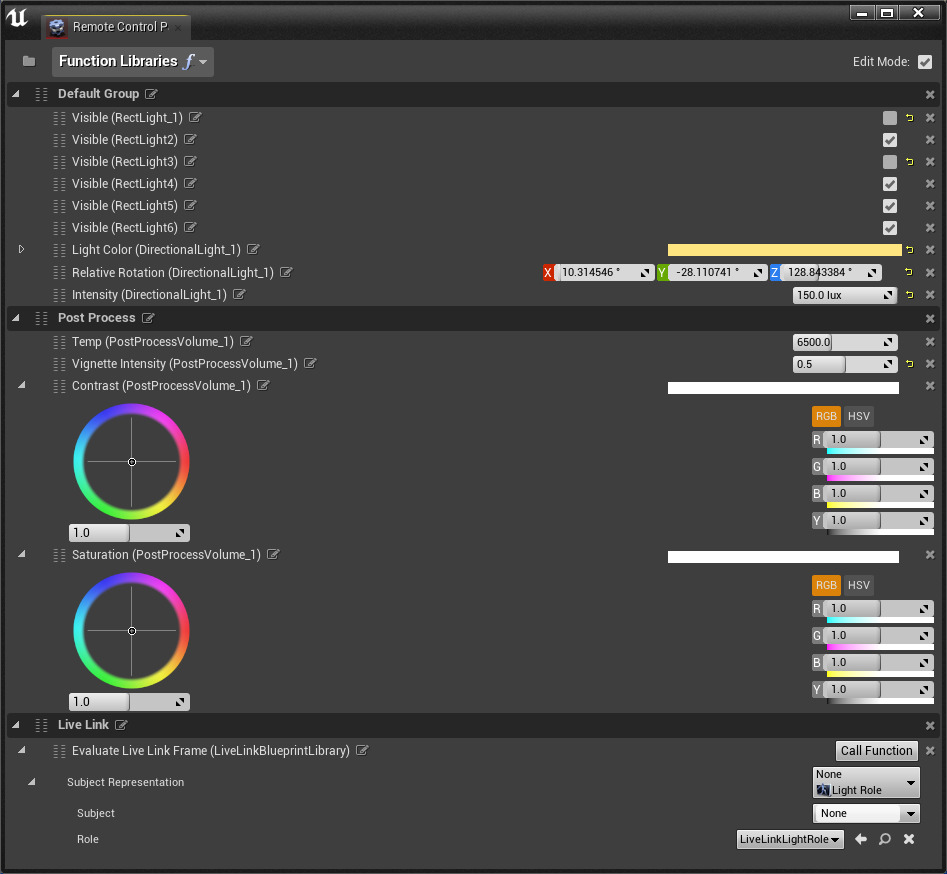This screenshot has height=874, width=947.
Task: Use the left arrow icon beside Role
Action: tap(861, 839)
